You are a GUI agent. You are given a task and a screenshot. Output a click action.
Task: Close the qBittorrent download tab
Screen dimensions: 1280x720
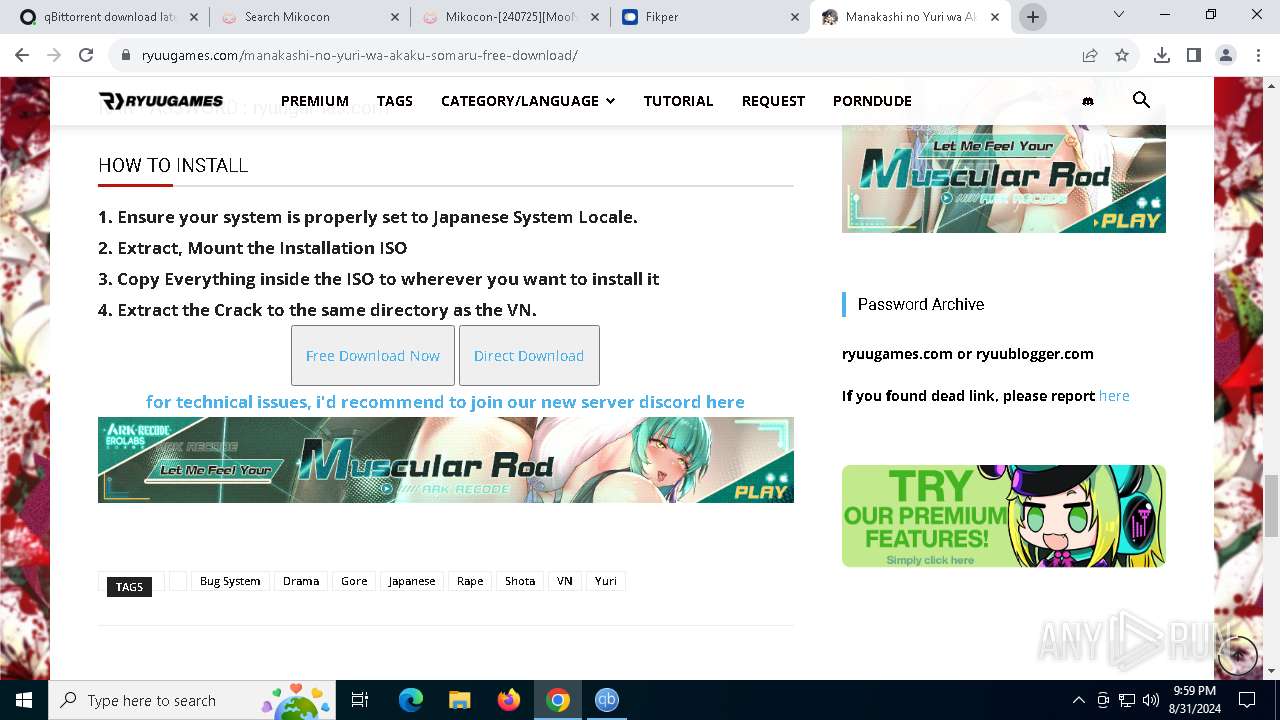(x=193, y=17)
